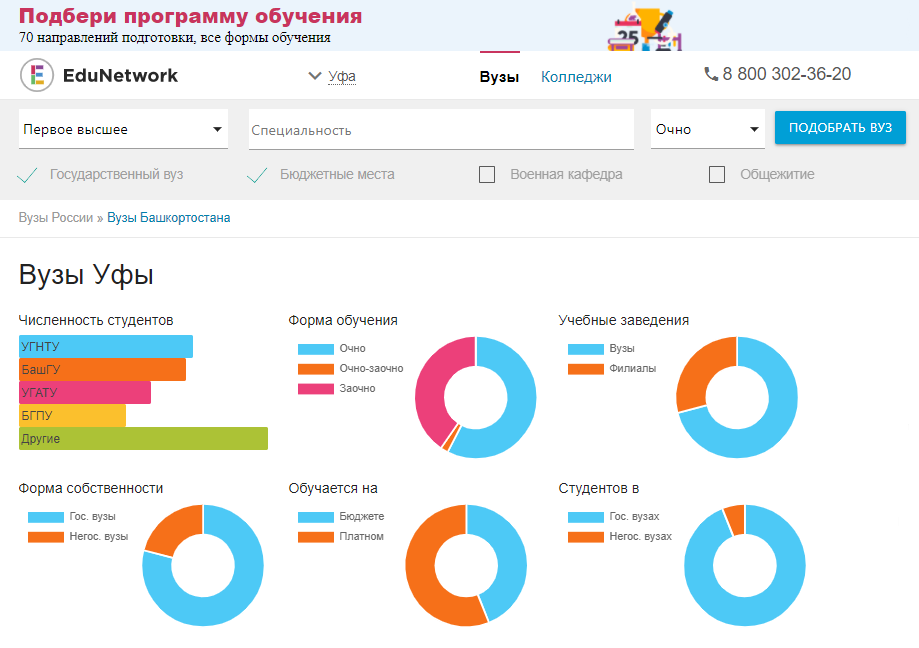The image size is (919, 648).
Task: Click the chevron next to Уфа
Action: 315,76
